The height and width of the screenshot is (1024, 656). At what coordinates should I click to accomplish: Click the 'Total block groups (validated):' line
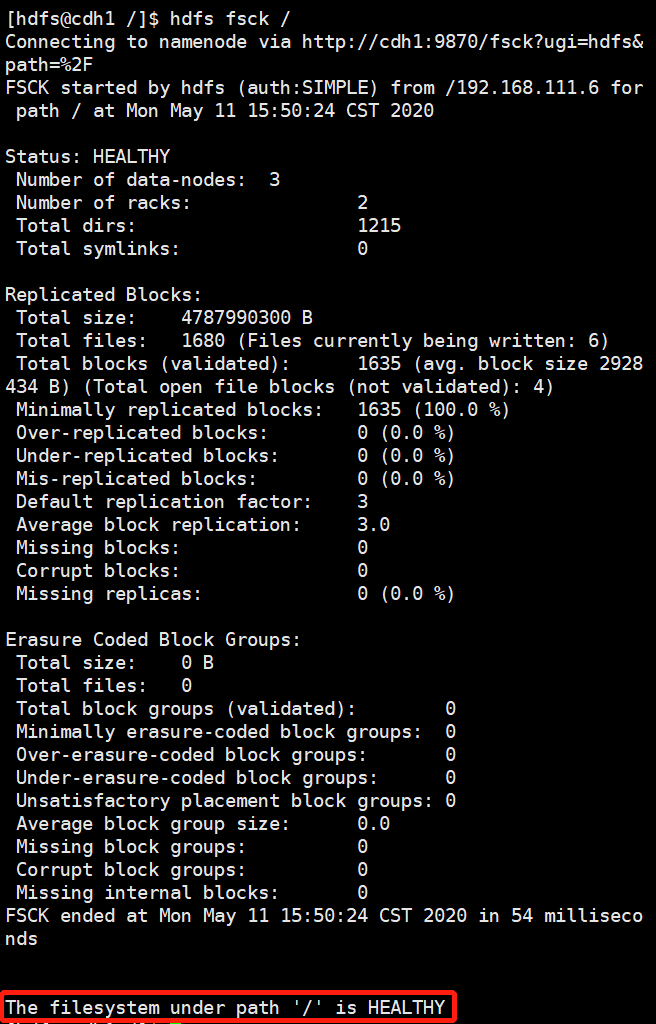(x=235, y=709)
